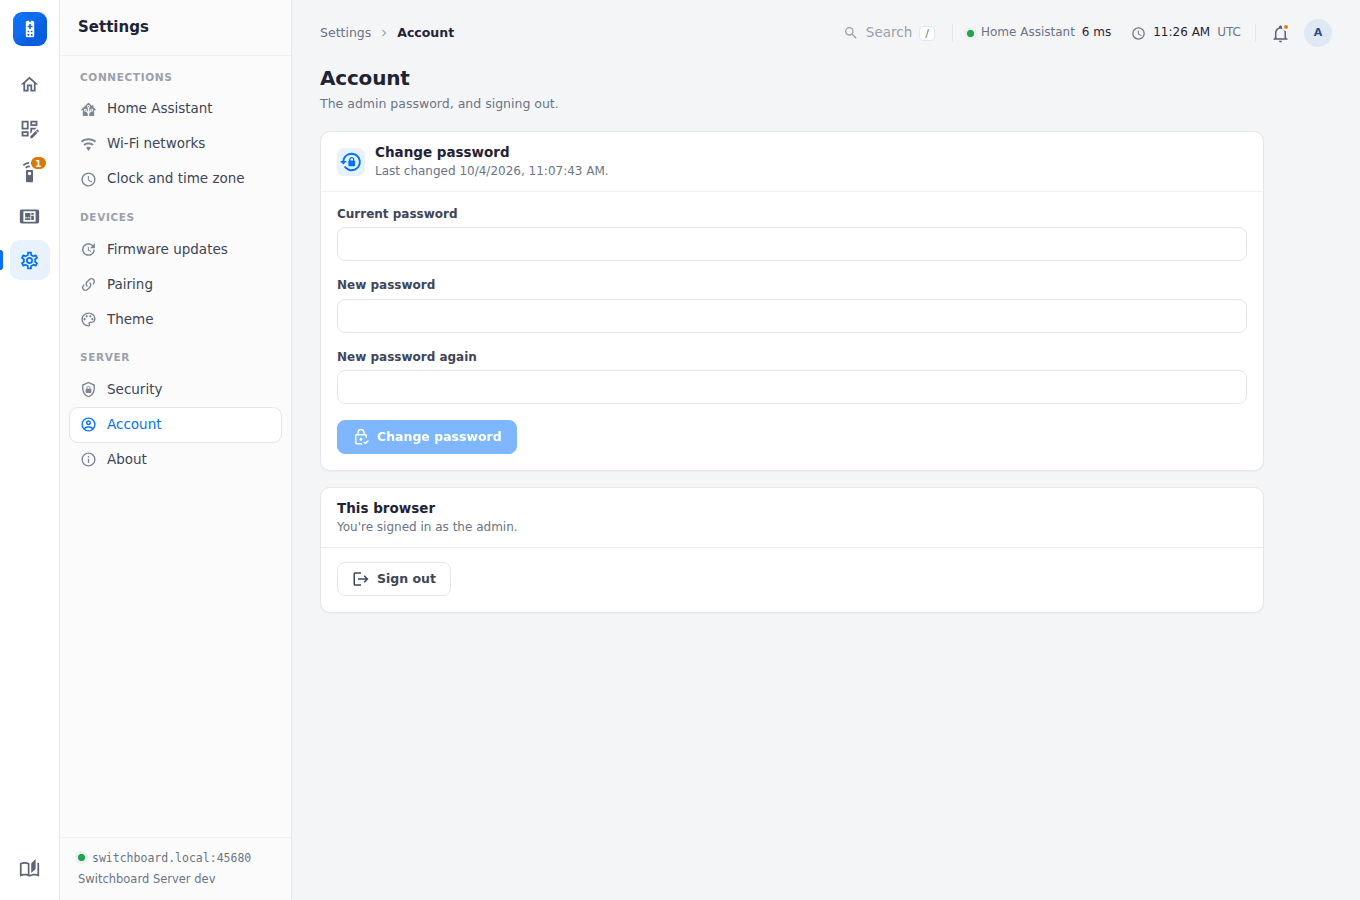Click switchboard.local:45680 server address

coord(171,858)
